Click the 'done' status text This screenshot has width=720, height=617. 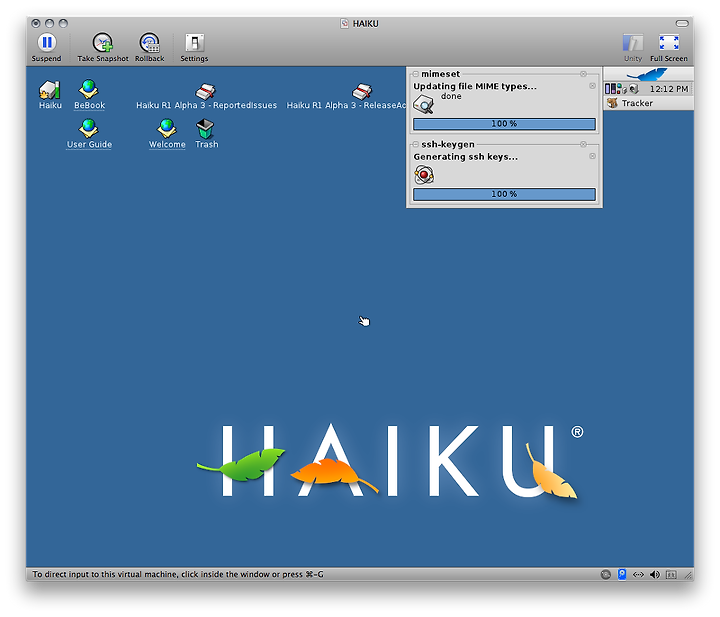coord(451,96)
